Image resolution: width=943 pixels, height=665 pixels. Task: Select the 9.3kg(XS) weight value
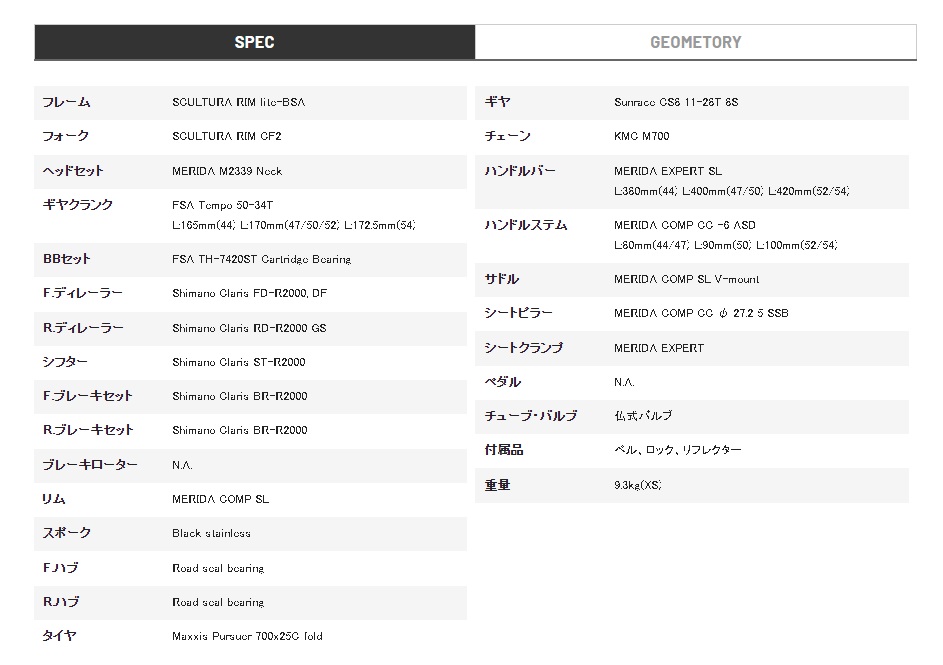[x=638, y=485]
